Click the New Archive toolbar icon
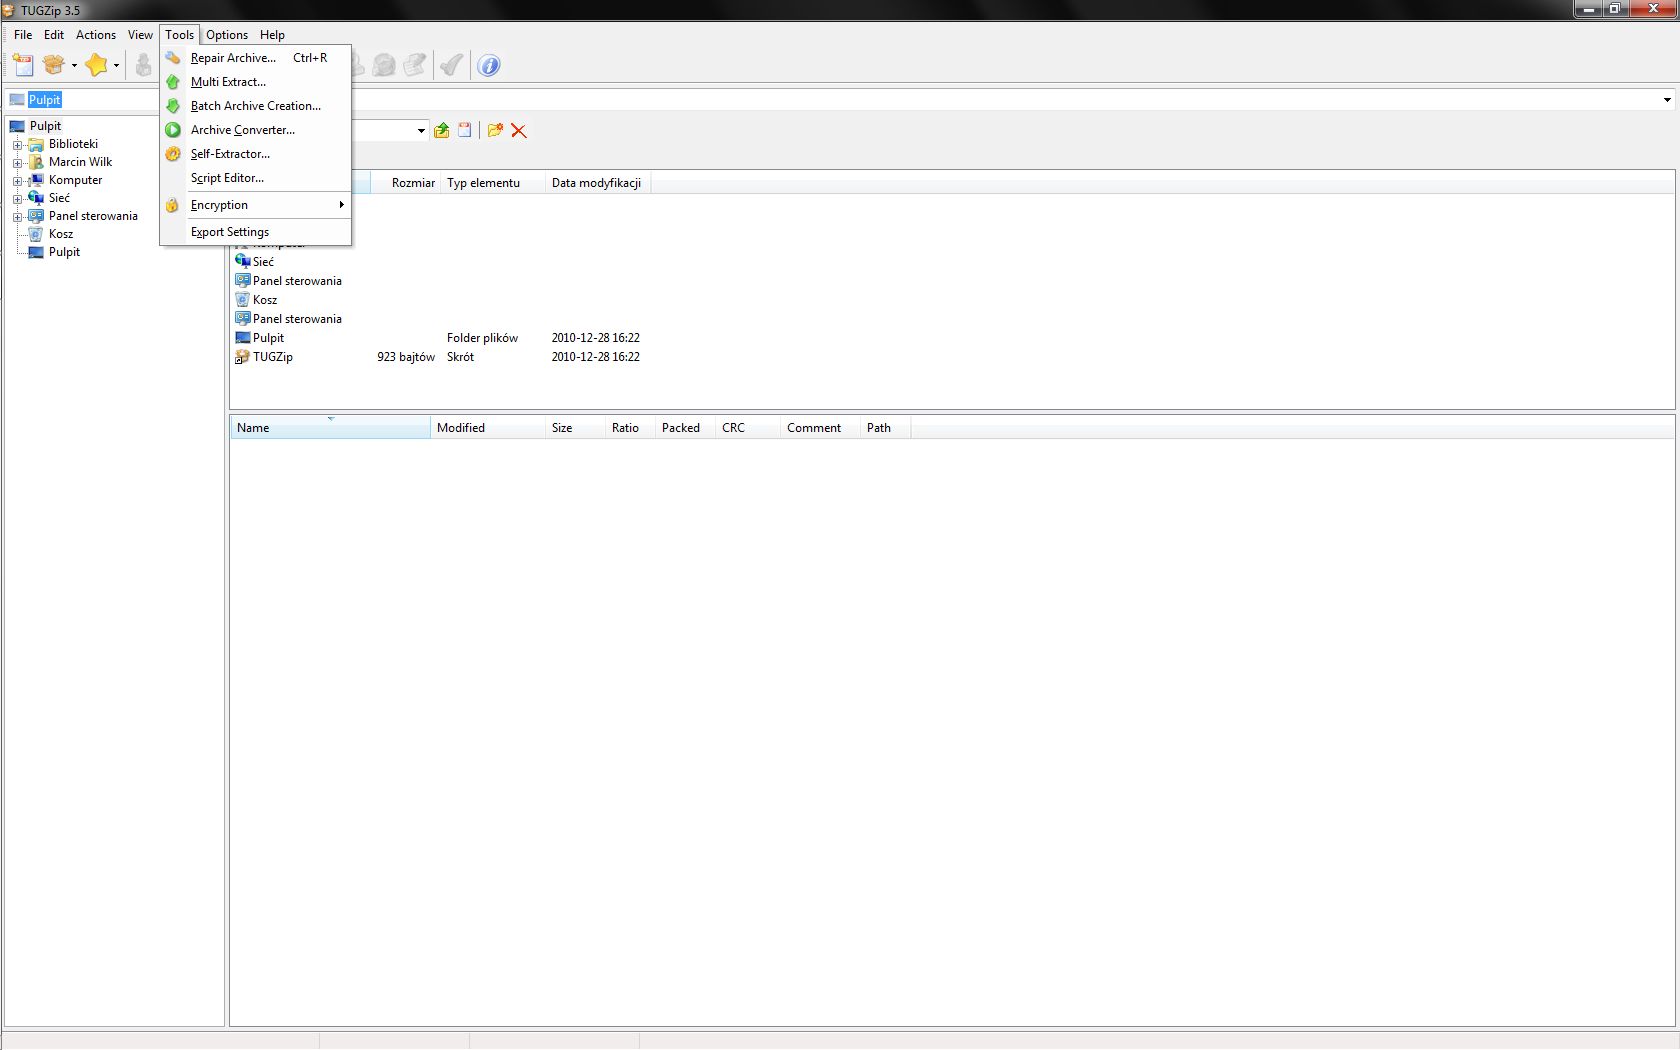The width and height of the screenshot is (1680, 1050). 23,65
